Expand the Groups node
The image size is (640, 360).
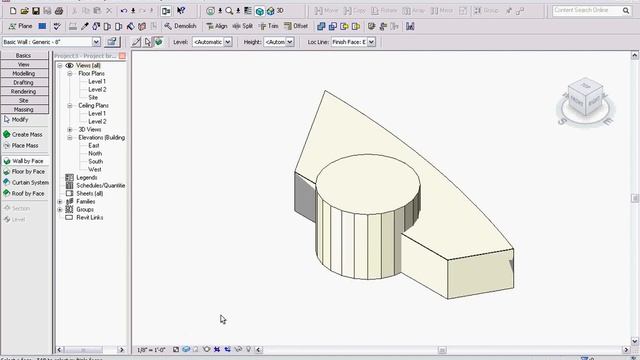[60, 209]
